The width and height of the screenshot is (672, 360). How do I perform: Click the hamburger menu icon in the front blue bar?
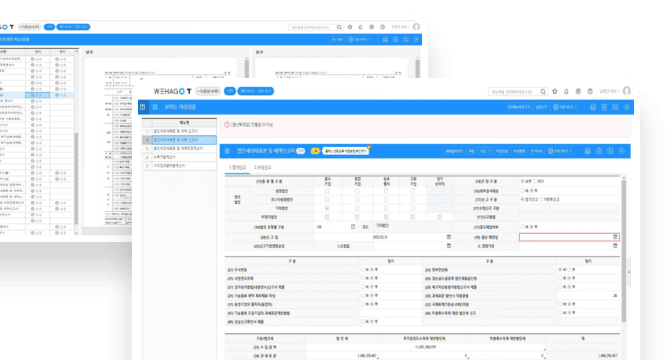(x=155, y=107)
